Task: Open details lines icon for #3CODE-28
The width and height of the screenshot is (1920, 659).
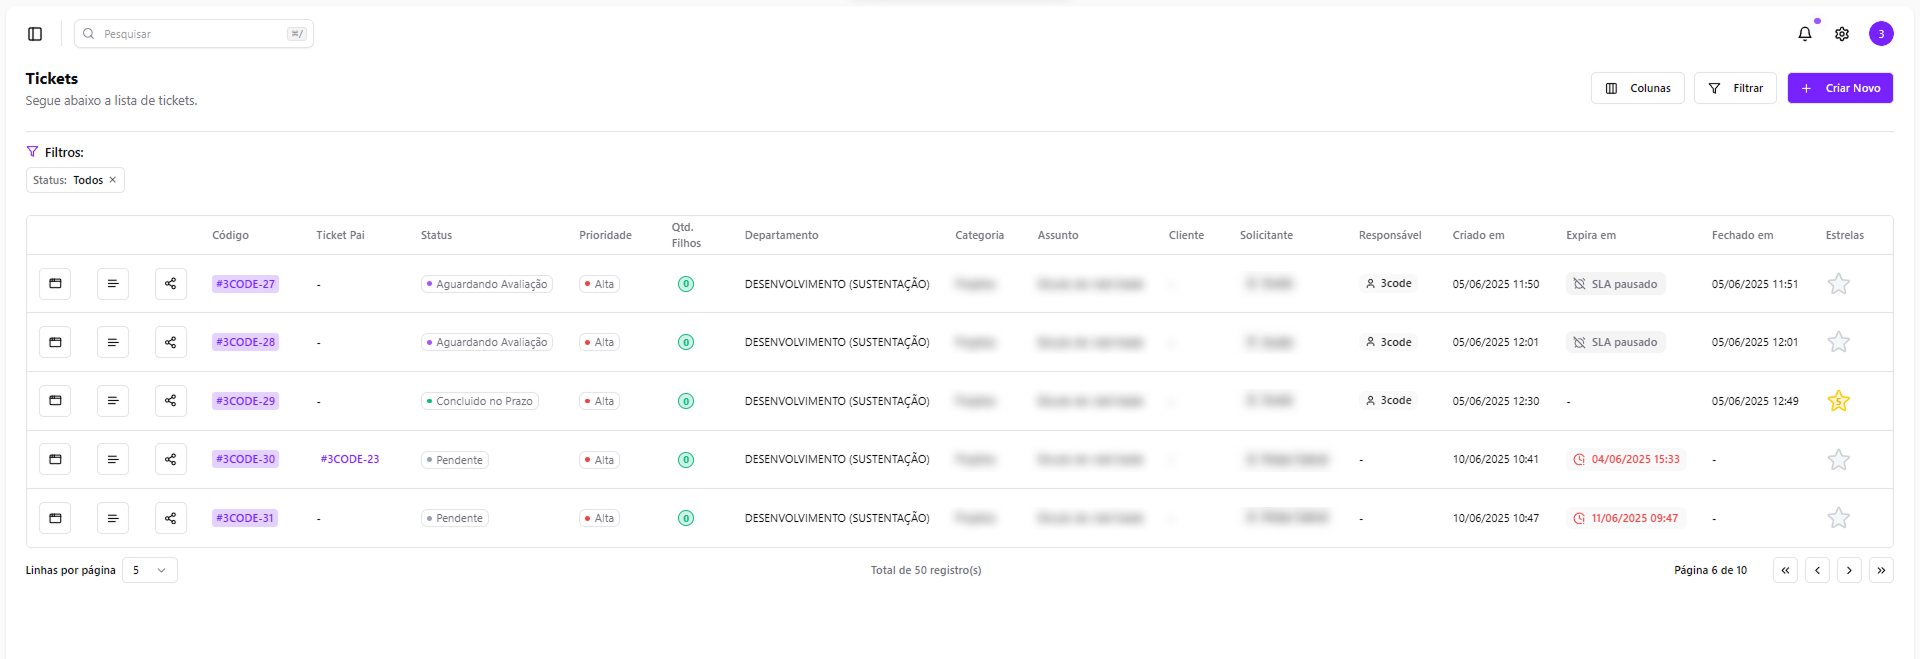Action: [113, 342]
